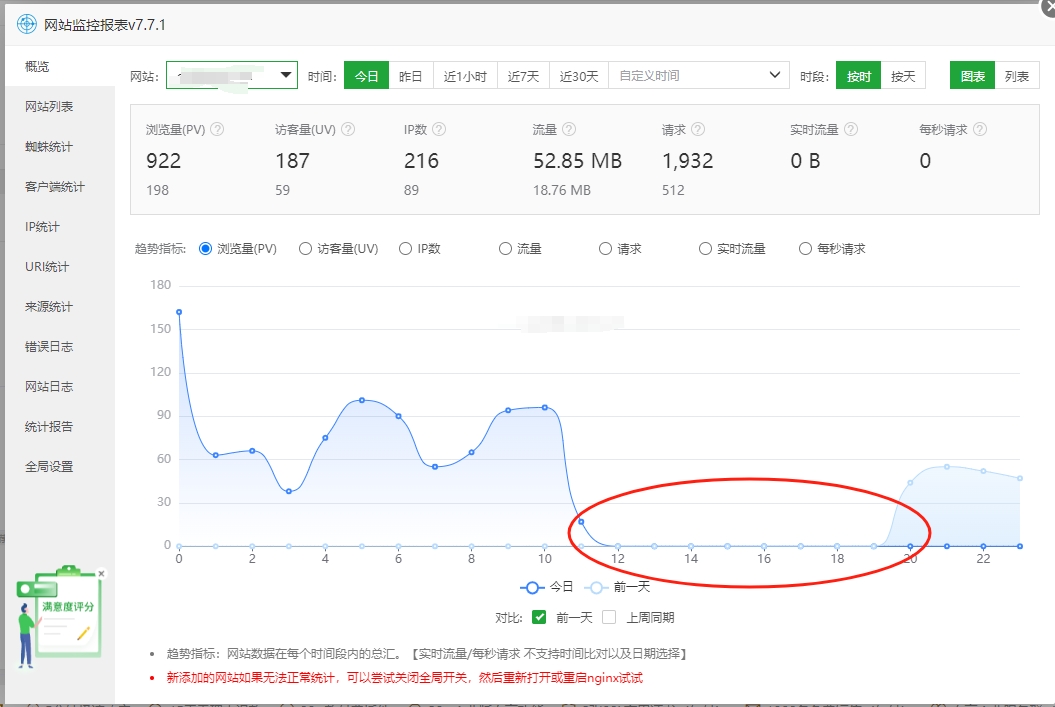Enable the 上周同期 comparison checkbox

pos(609,617)
